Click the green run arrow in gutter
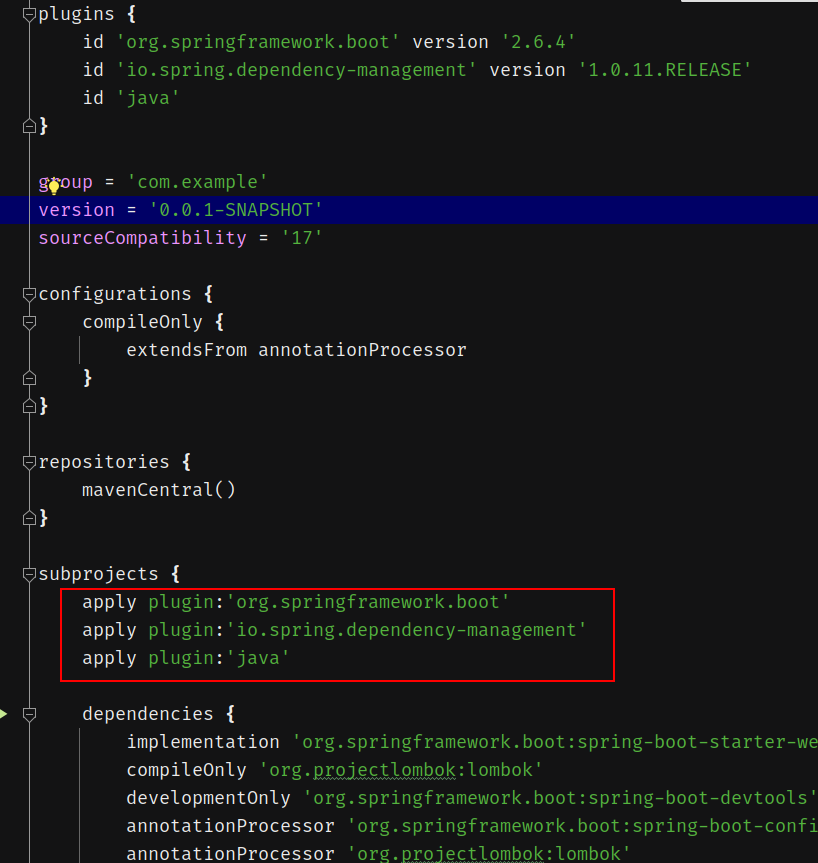Viewport: 818px width, 863px height. click(4, 714)
